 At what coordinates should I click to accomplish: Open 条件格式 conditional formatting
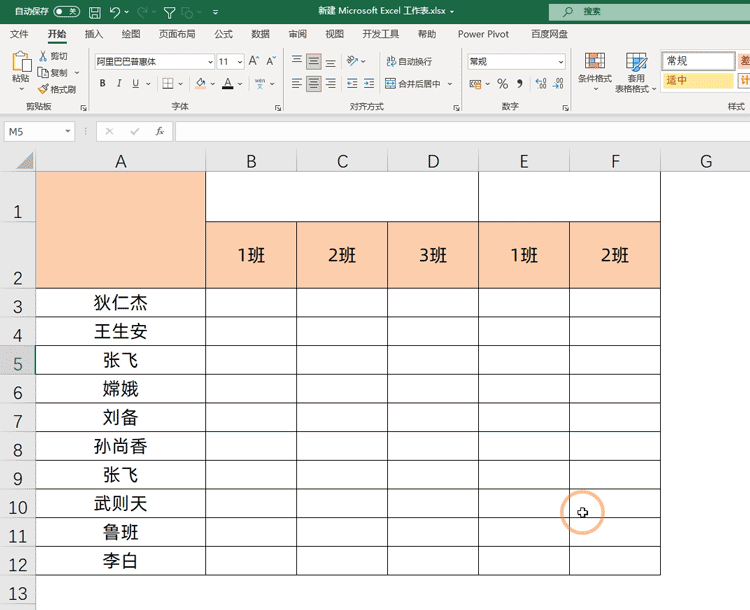[x=595, y=71]
